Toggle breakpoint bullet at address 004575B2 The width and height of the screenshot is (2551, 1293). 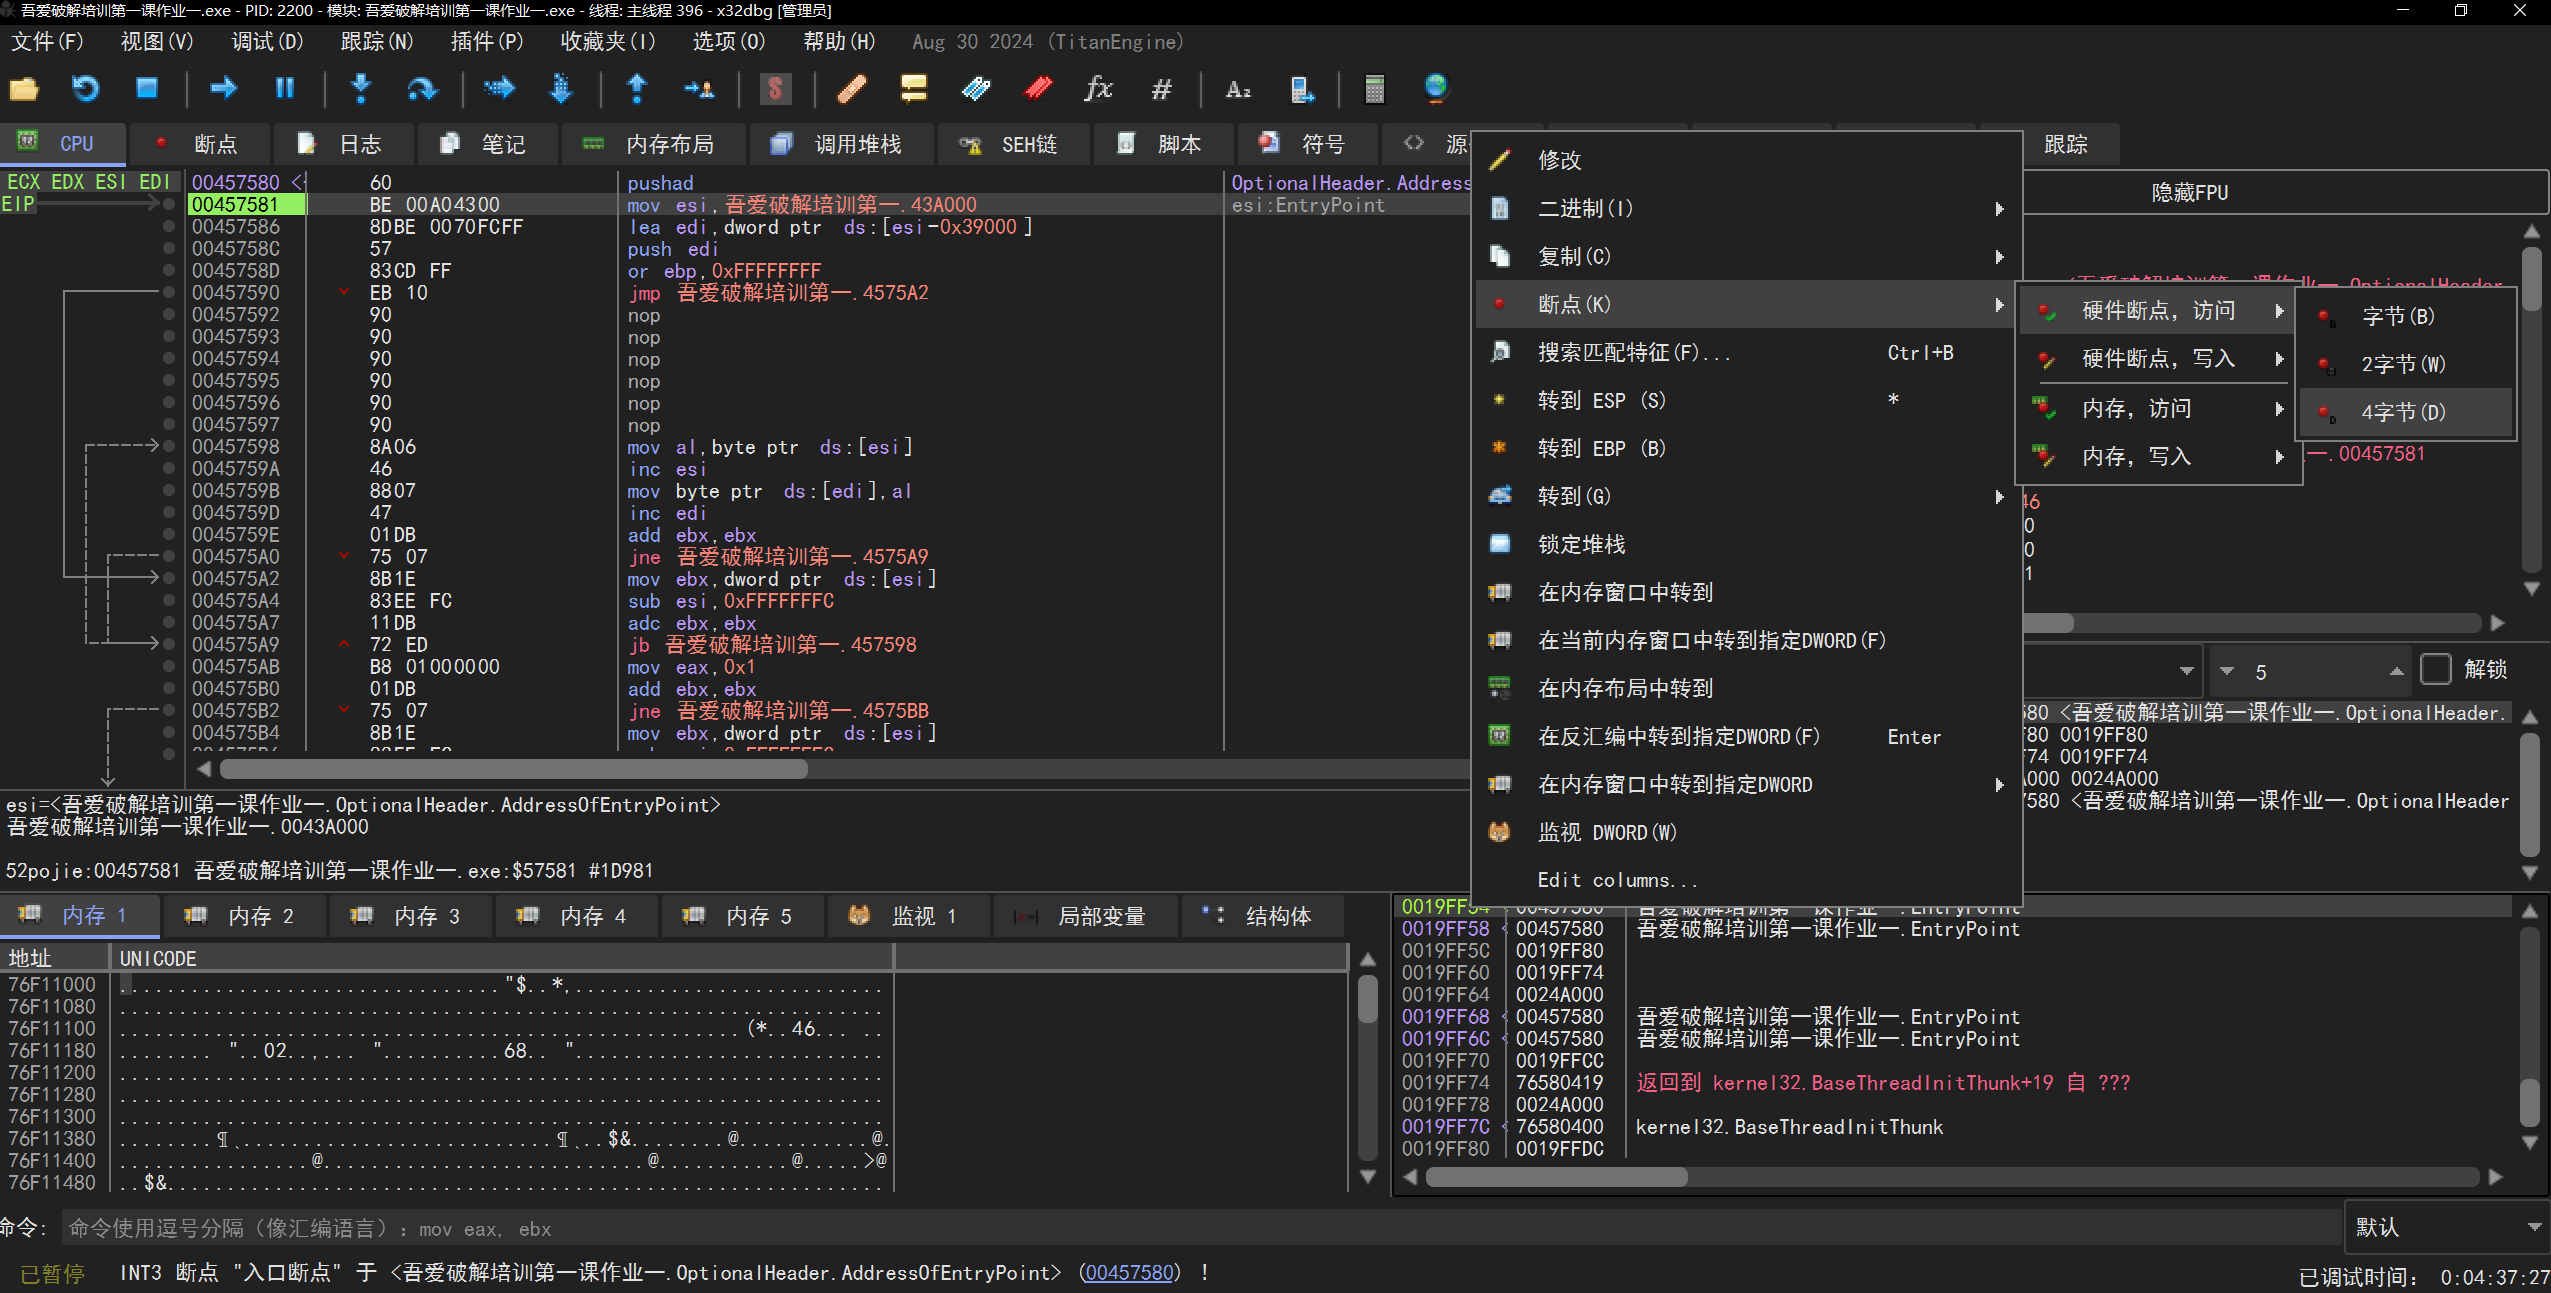tap(169, 711)
